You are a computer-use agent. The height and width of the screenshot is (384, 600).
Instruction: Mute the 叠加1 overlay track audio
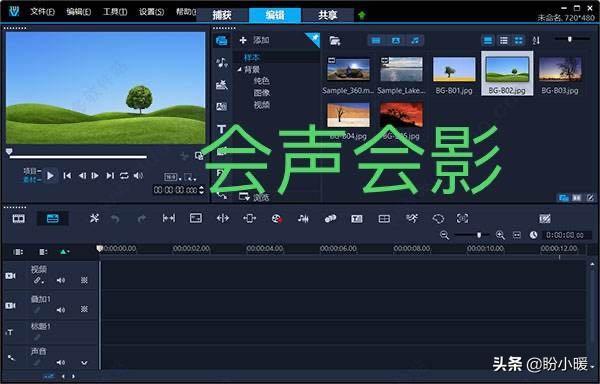point(60,310)
